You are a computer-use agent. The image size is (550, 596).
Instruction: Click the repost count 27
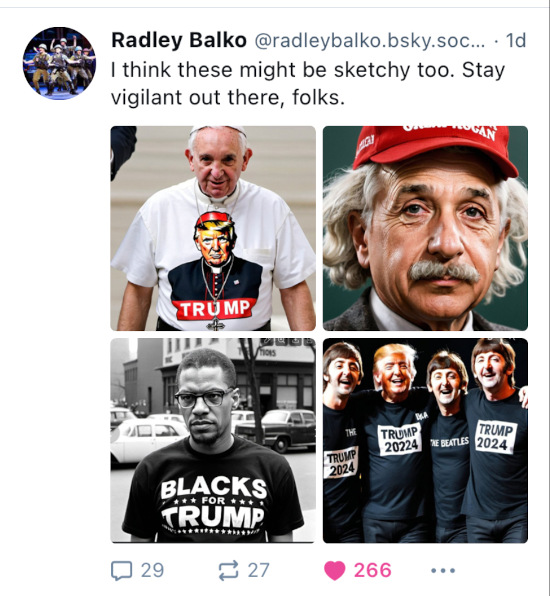pos(258,570)
